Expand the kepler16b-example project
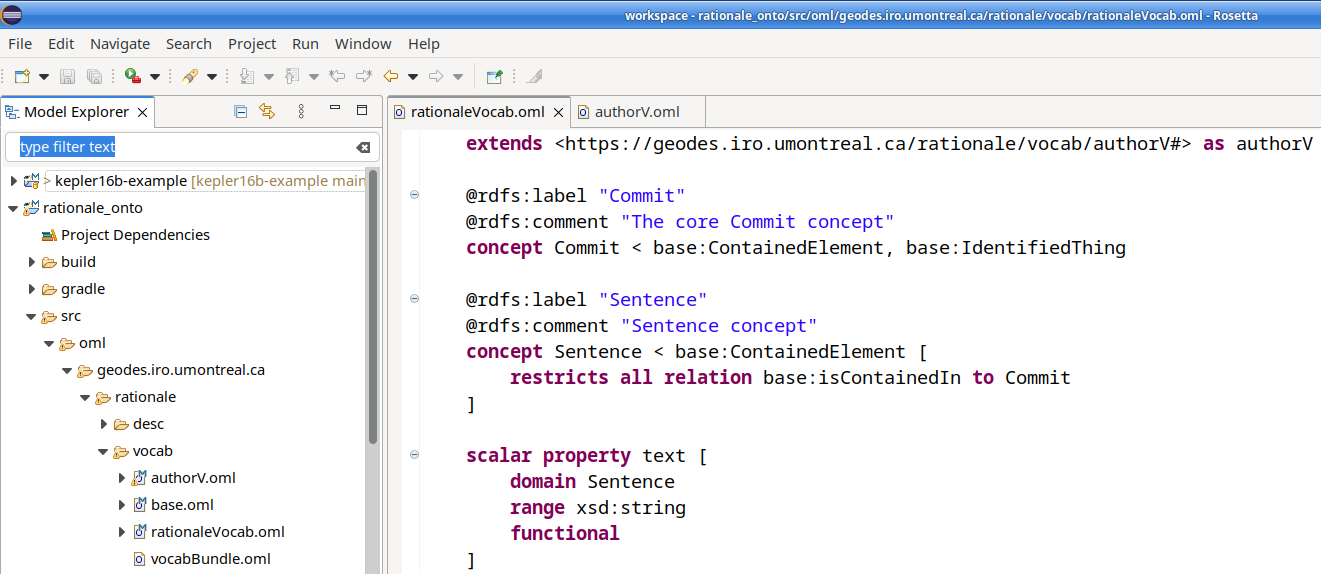The image size is (1321, 574). point(13,181)
